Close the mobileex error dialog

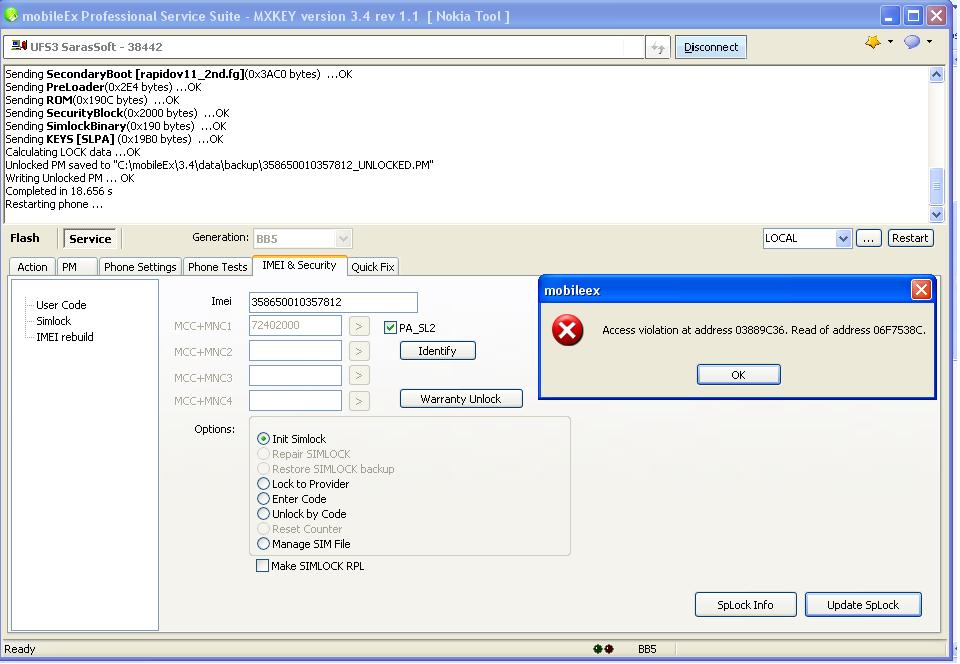click(x=921, y=289)
